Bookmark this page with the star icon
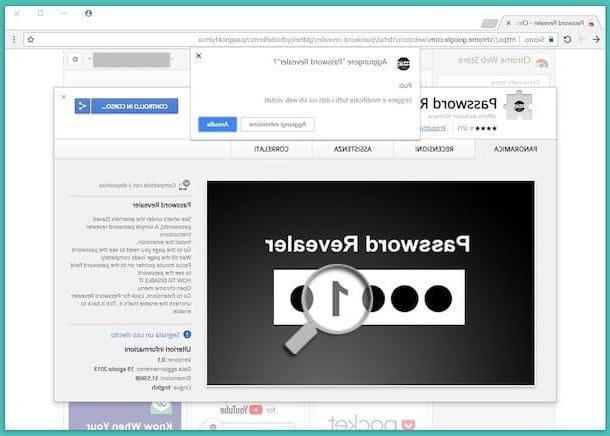Viewport: 610px width, 436px height. (x=31, y=39)
